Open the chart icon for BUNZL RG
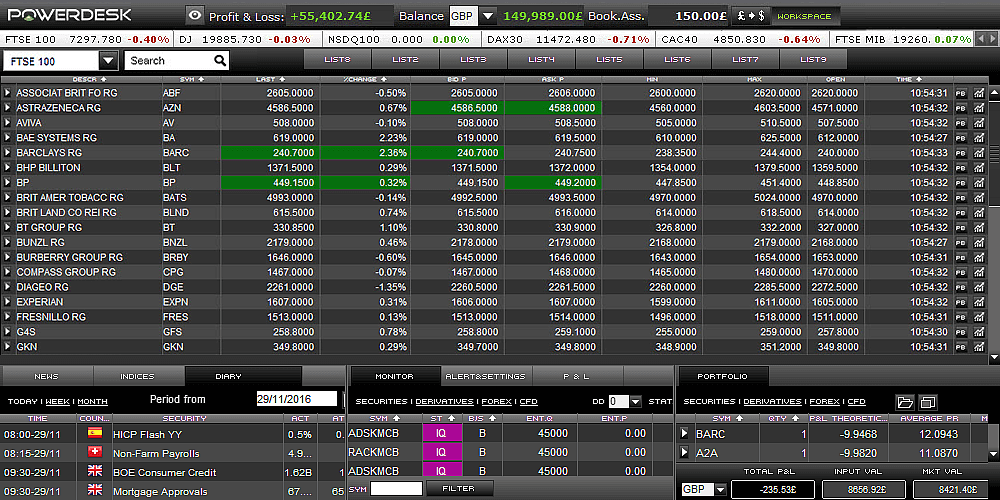This screenshot has width=1000, height=500. [x=979, y=242]
